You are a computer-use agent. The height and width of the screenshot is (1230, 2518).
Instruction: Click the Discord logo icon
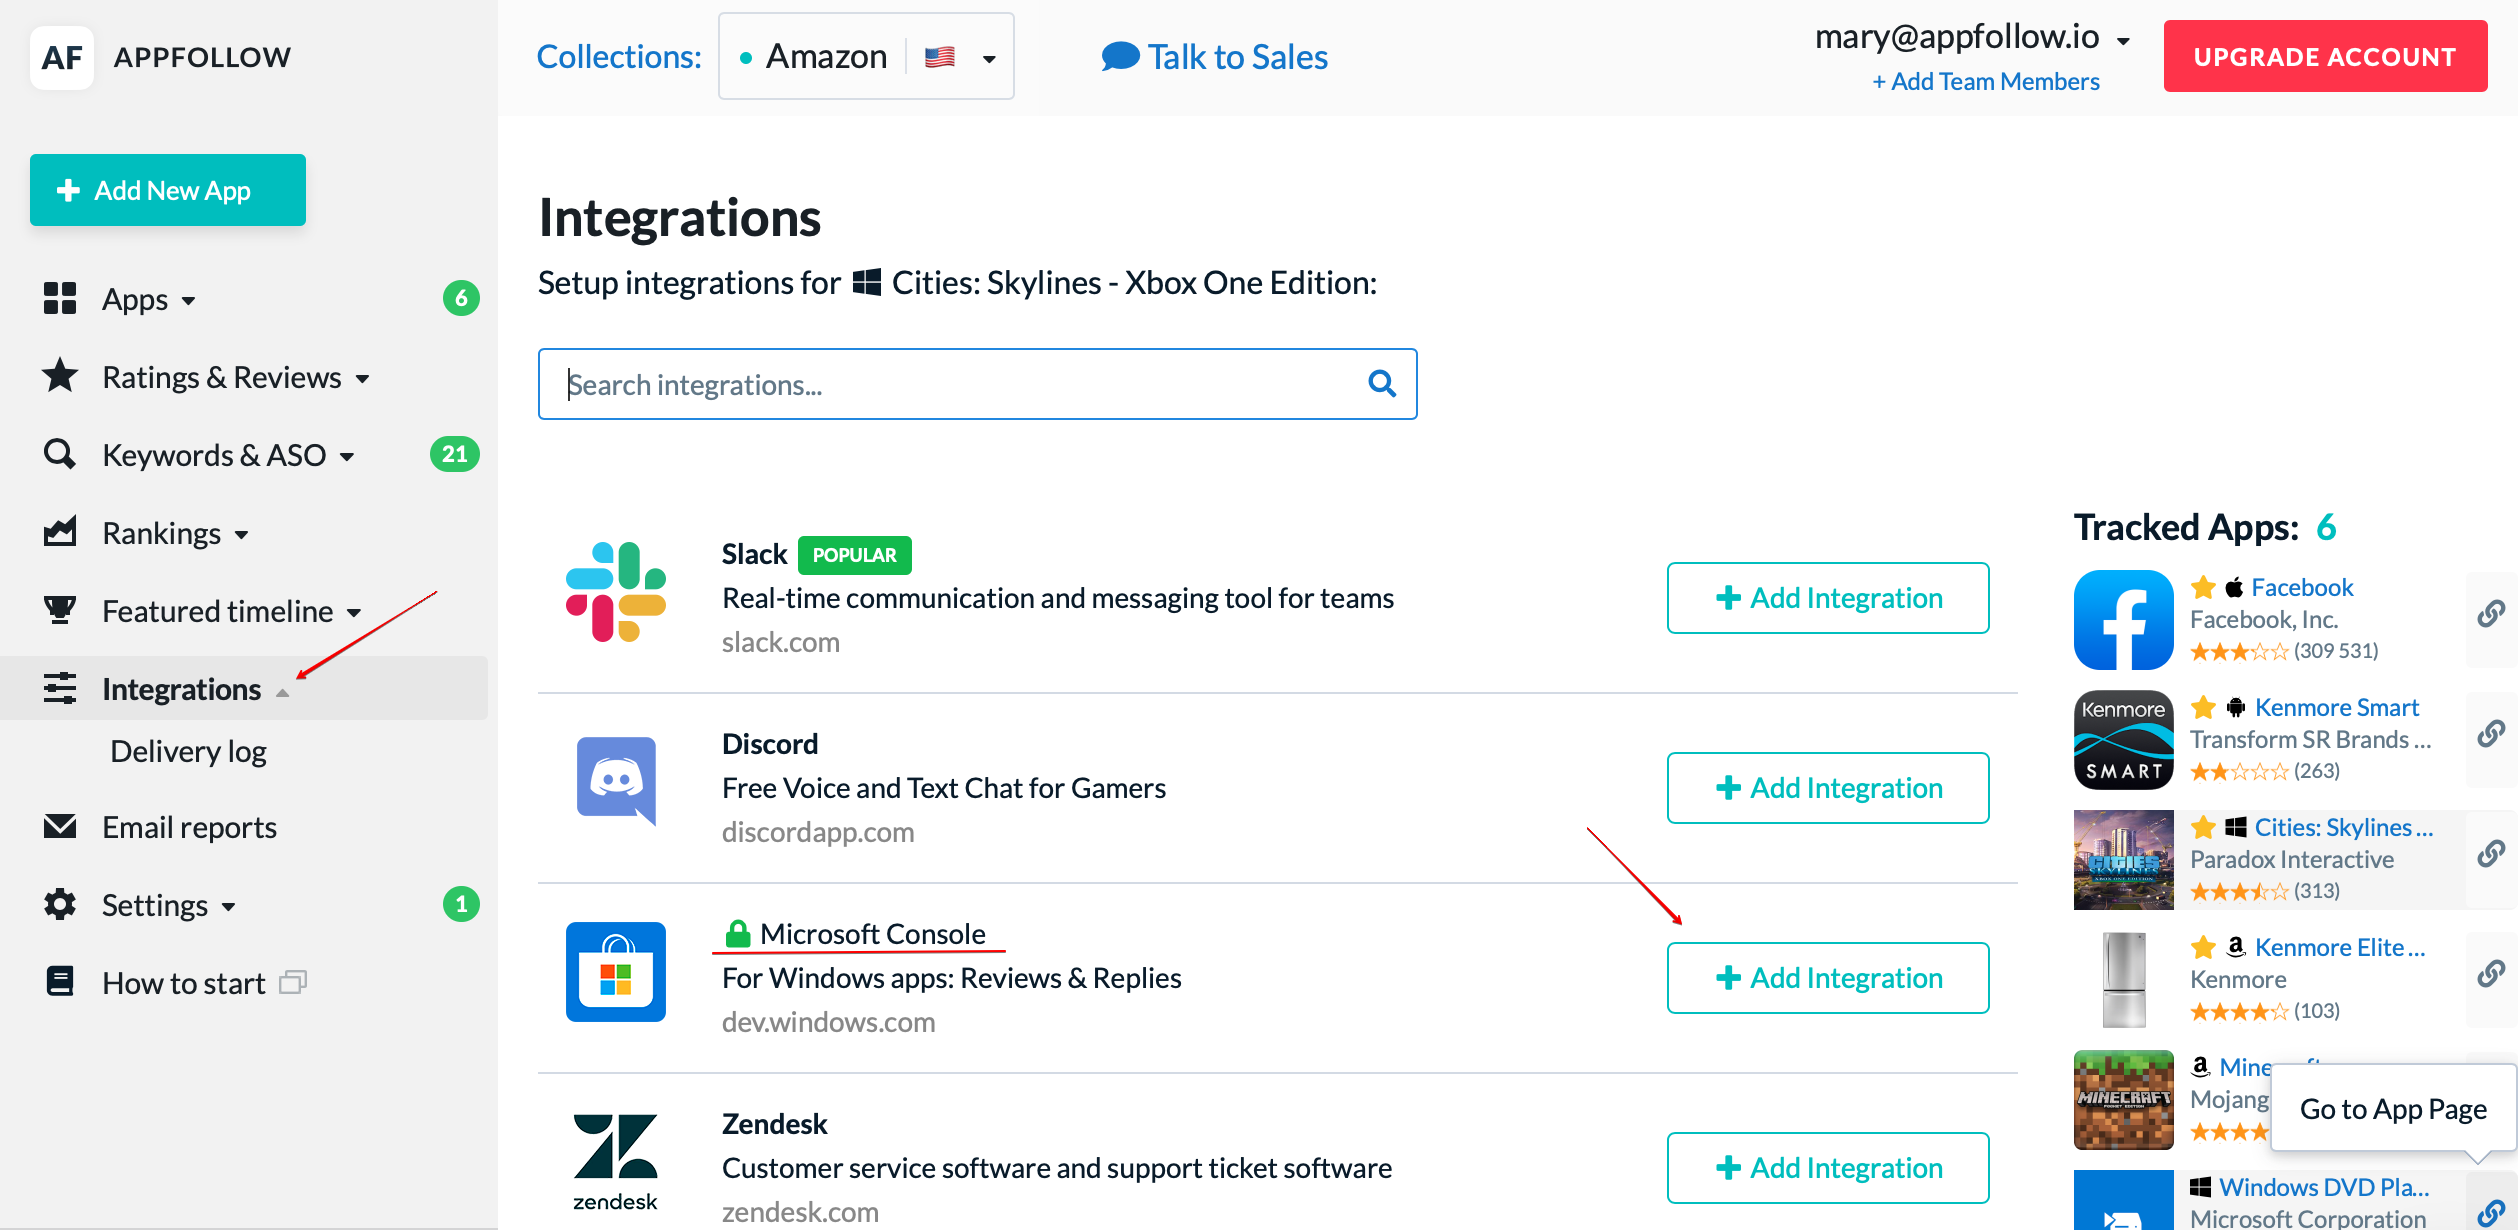616,781
